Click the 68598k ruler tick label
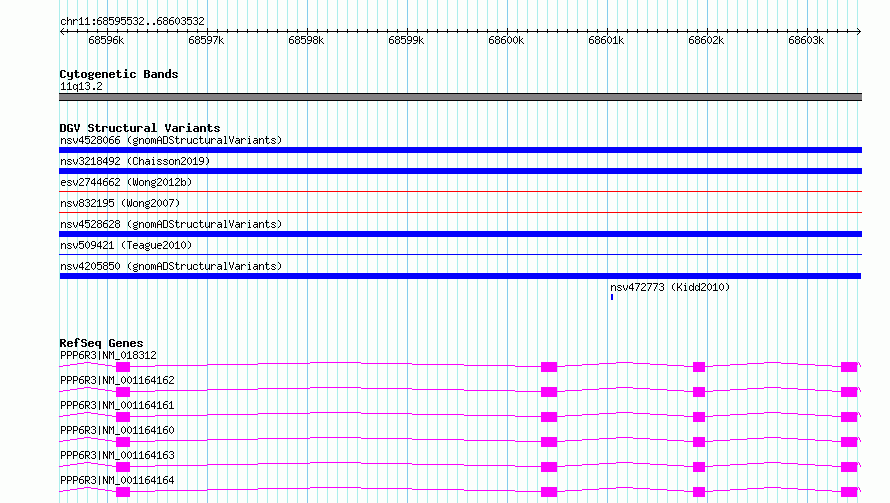 click(x=306, y=40)
